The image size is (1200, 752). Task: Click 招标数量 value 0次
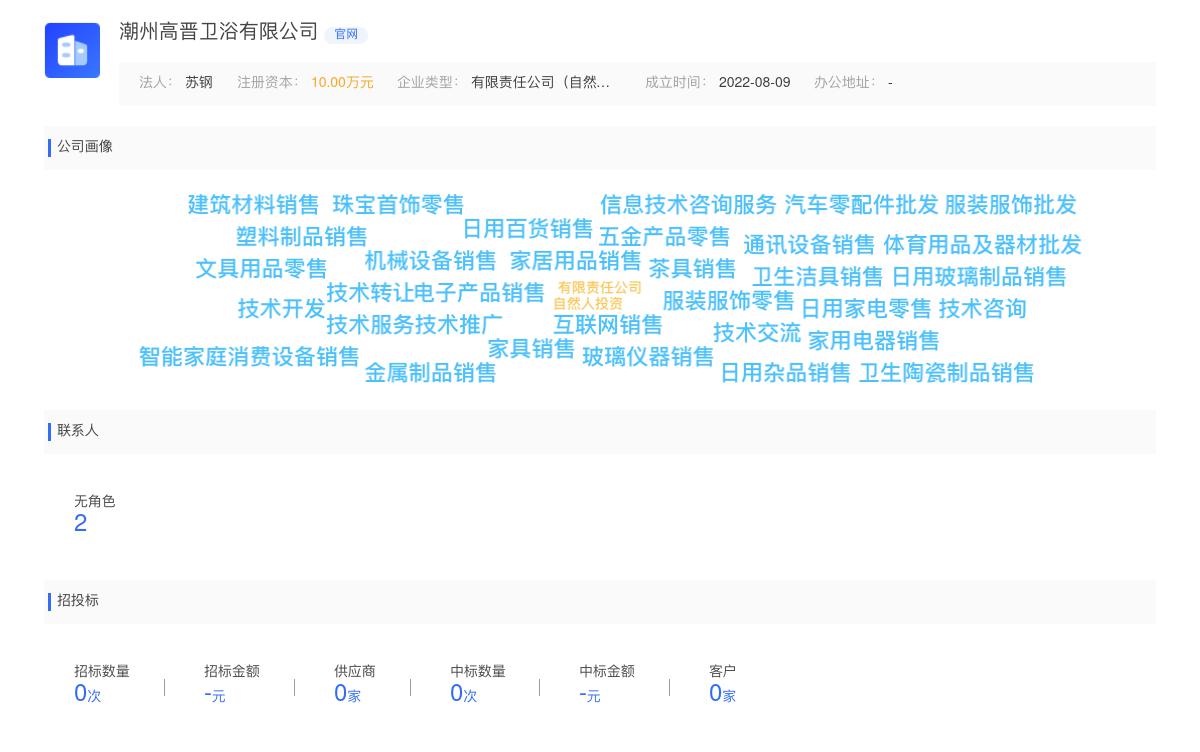pos(88,694)
